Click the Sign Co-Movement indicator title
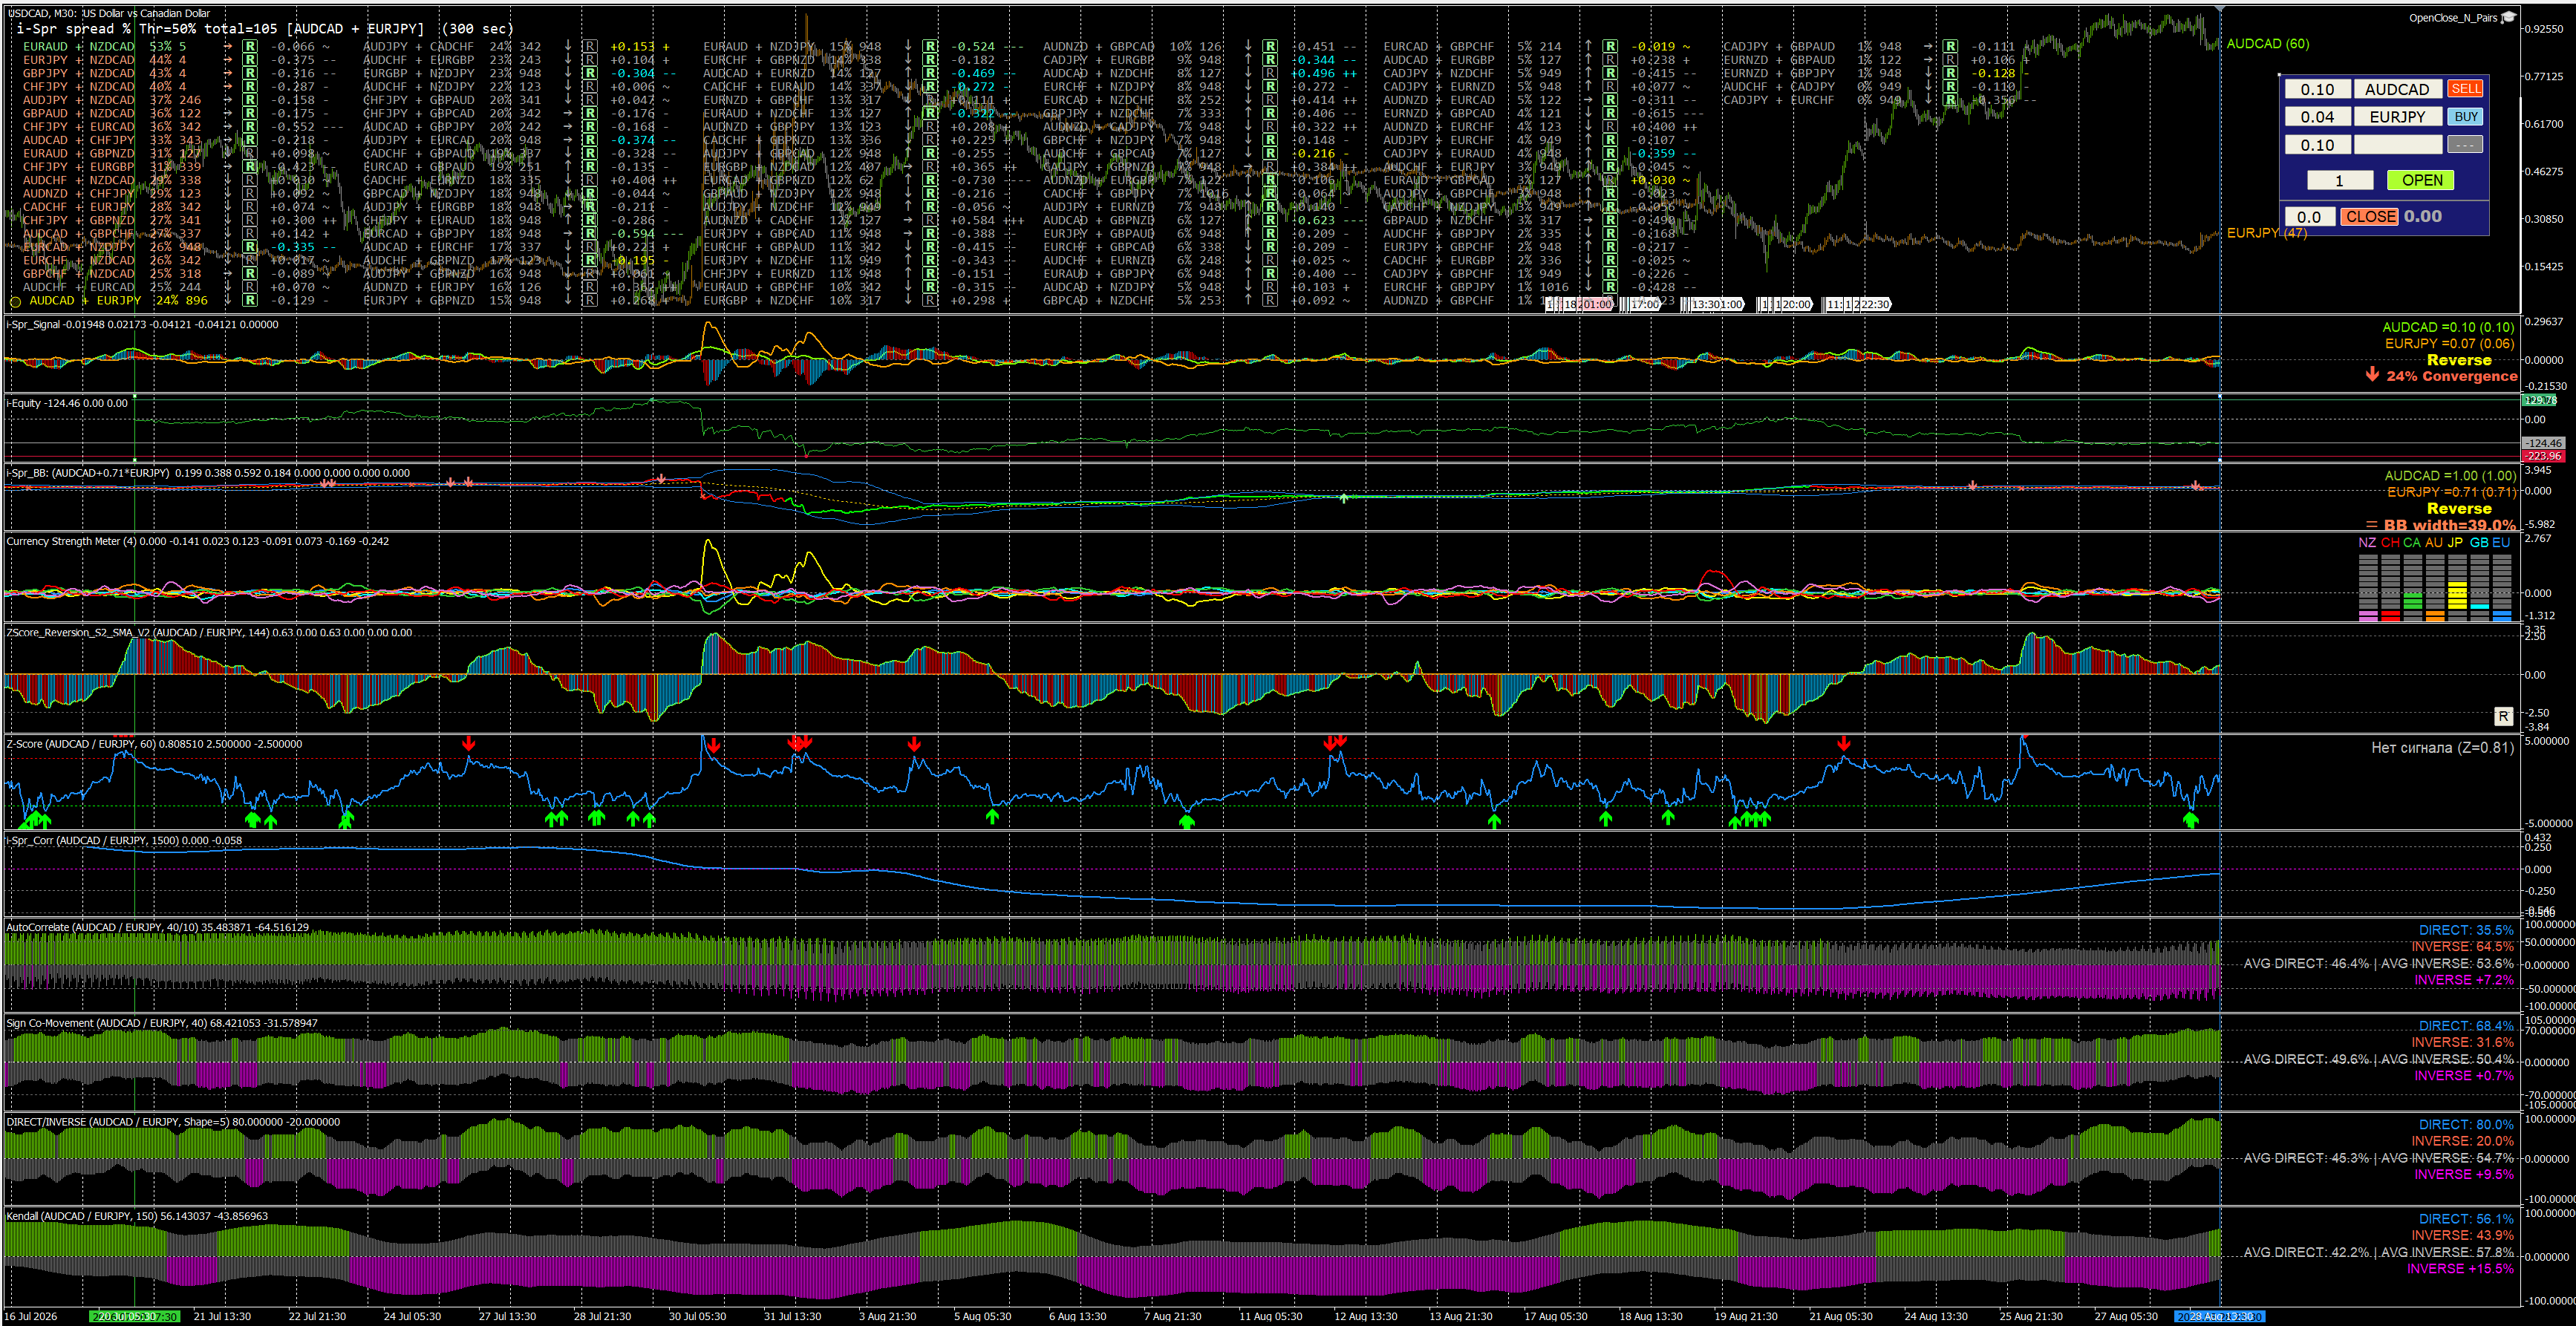The image size is (2576, 1326). 162,1024
